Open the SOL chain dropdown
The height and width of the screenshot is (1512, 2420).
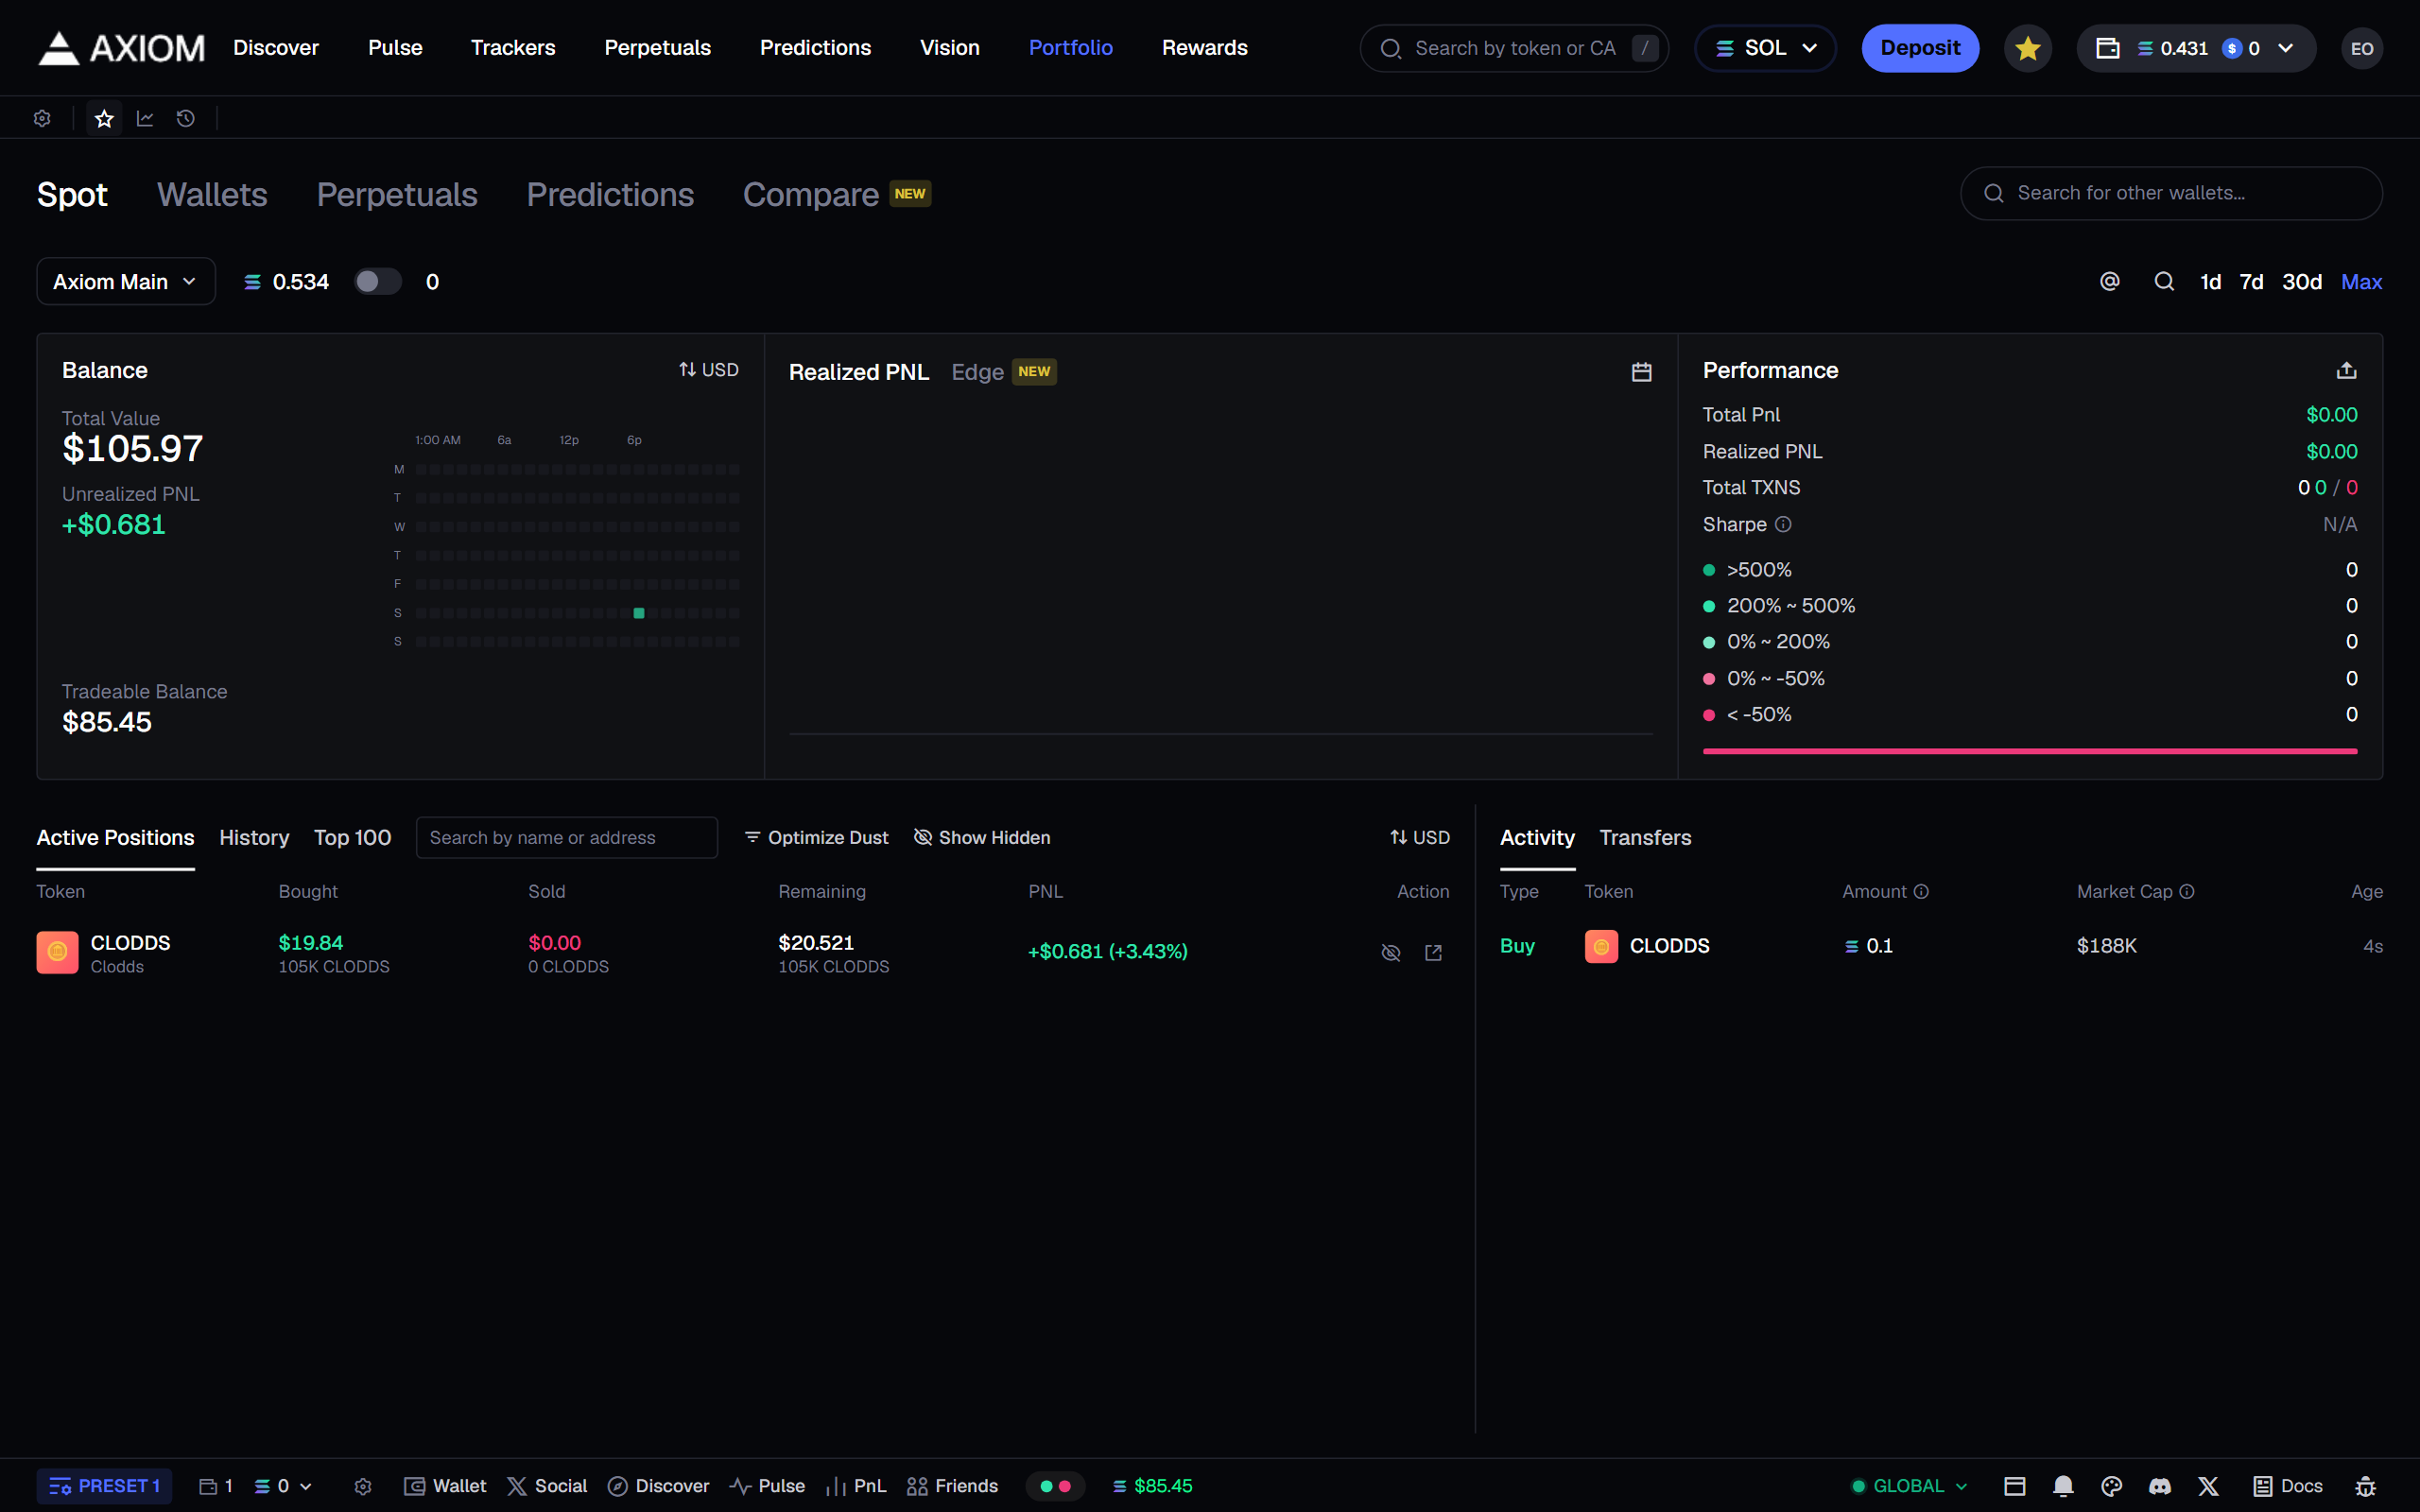point(1765,48)
